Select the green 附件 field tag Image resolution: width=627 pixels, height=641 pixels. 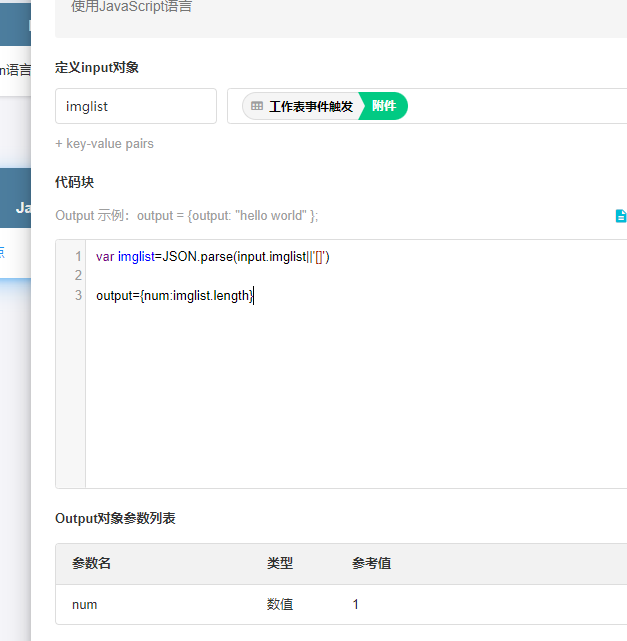coord(385,106)
